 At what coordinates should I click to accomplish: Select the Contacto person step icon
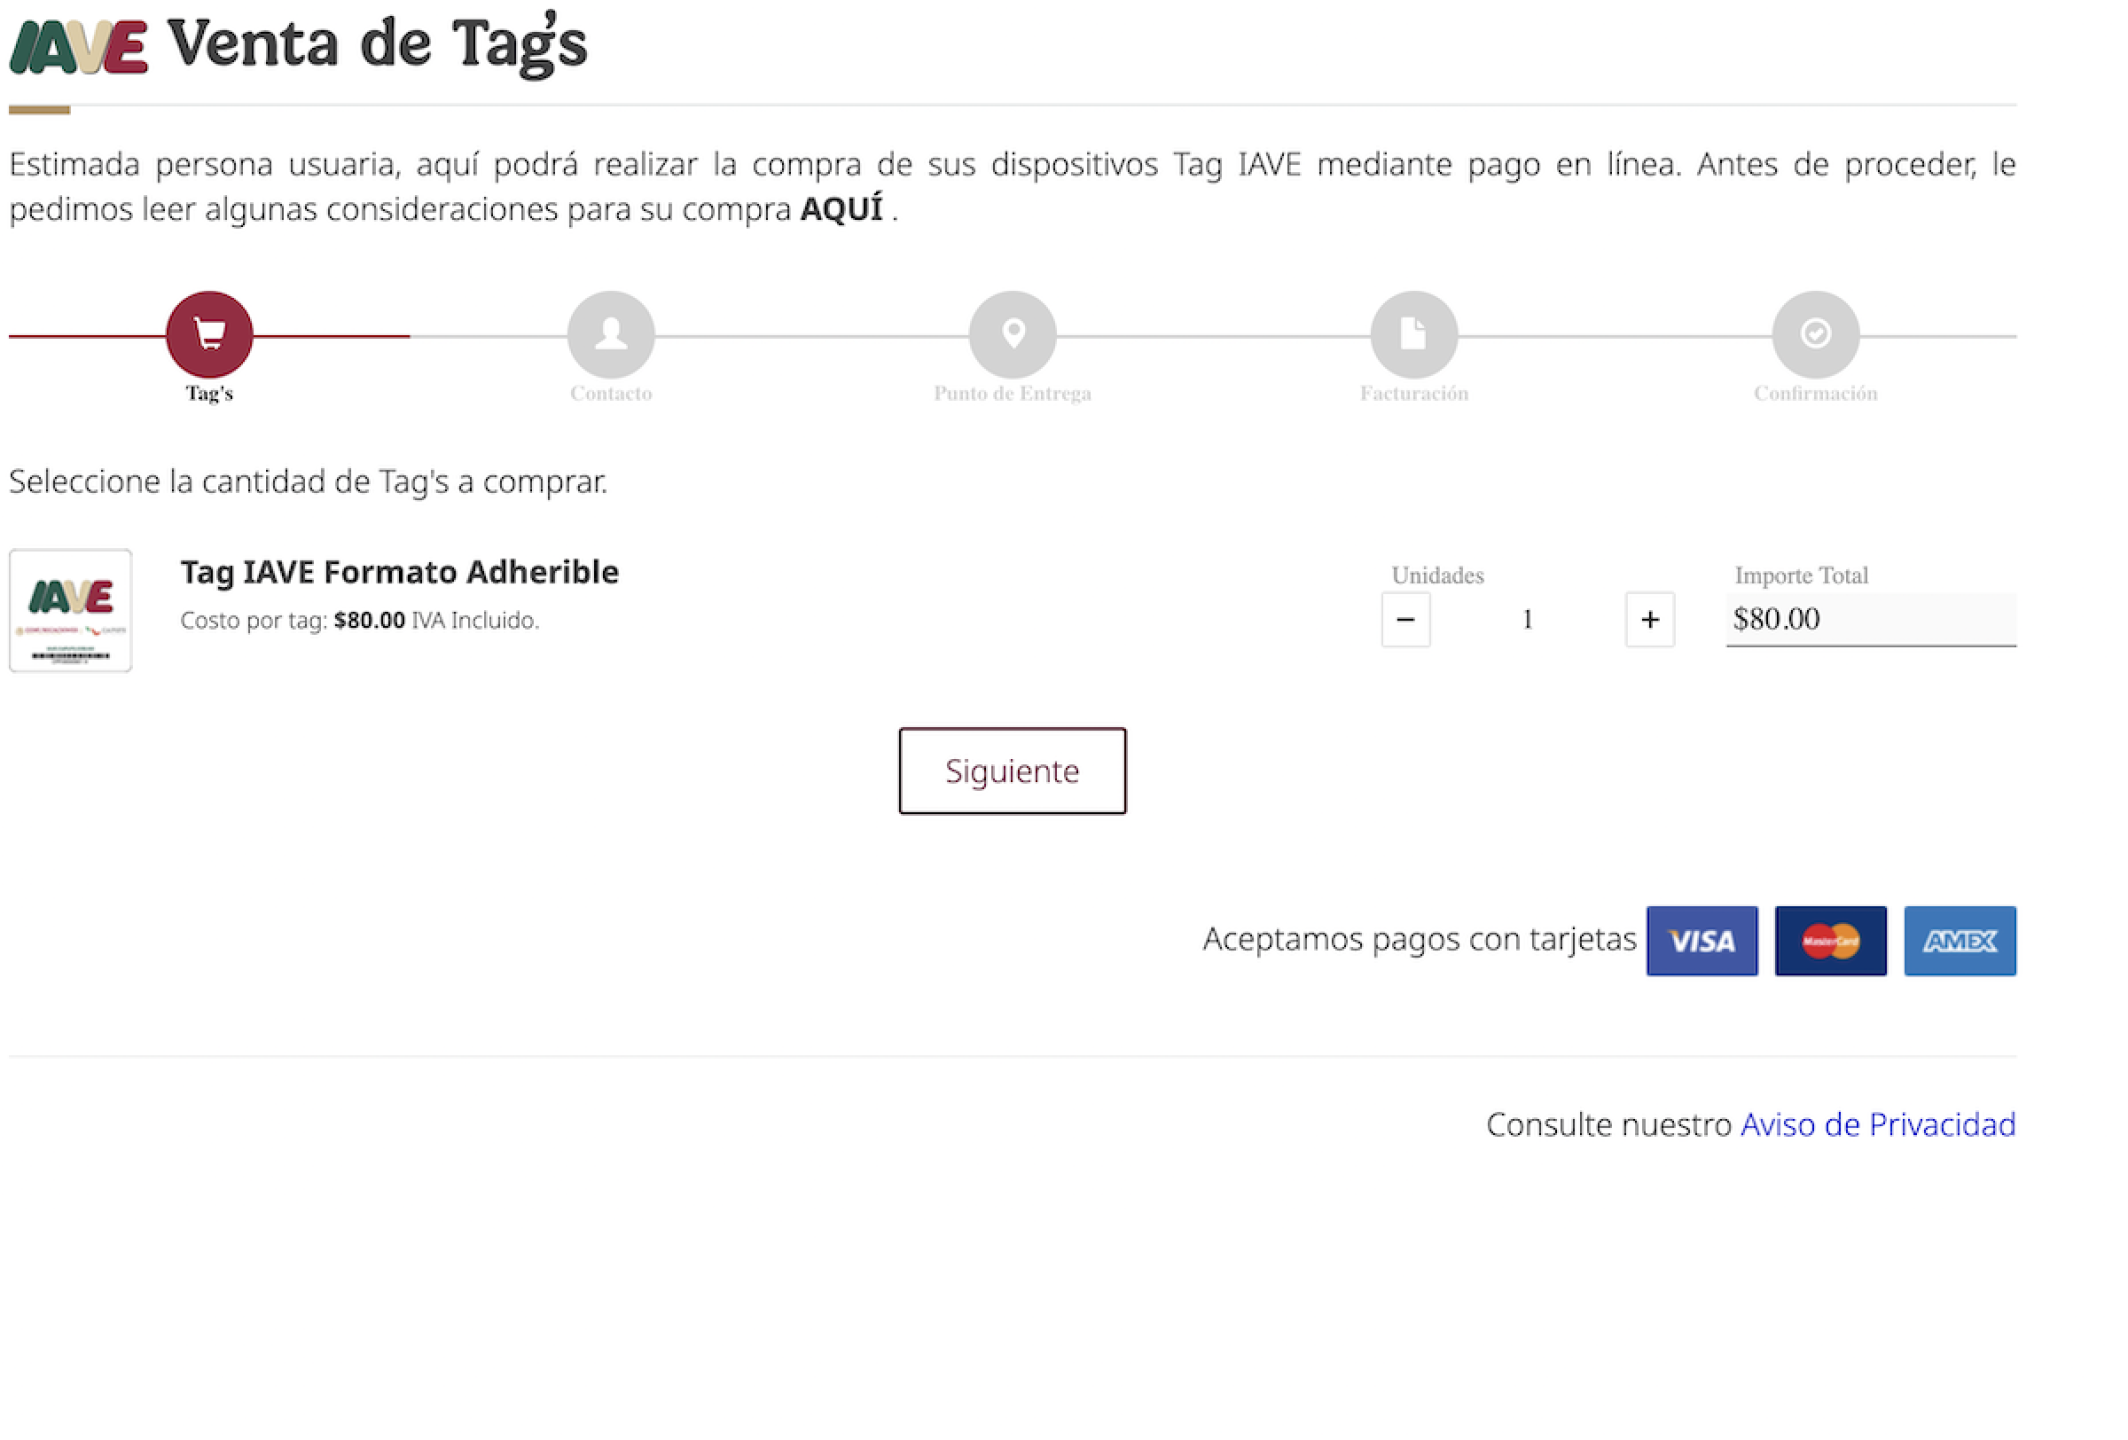click(611, 334)
